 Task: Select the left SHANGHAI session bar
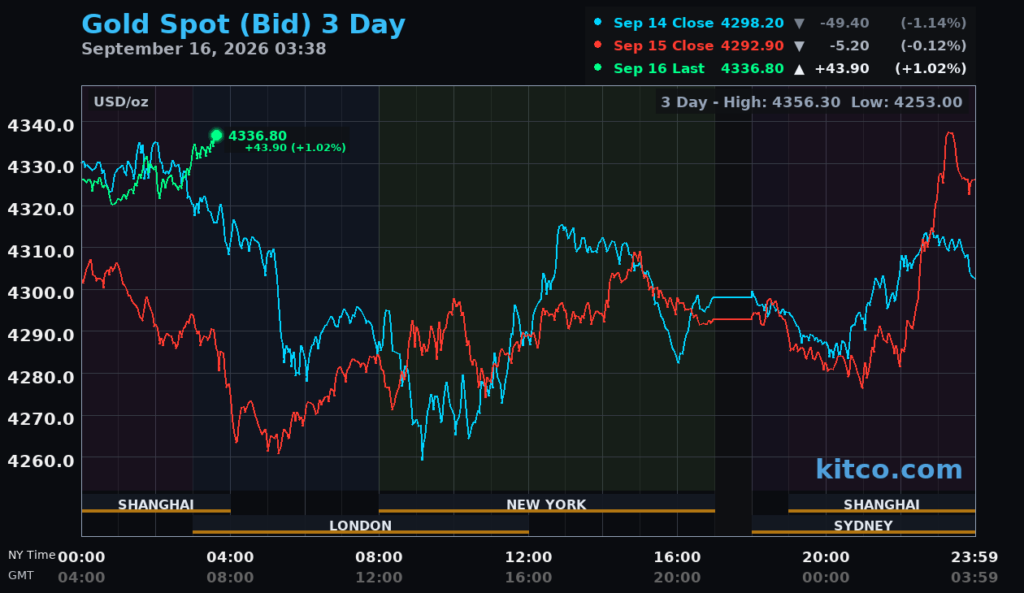coord(156,504)
